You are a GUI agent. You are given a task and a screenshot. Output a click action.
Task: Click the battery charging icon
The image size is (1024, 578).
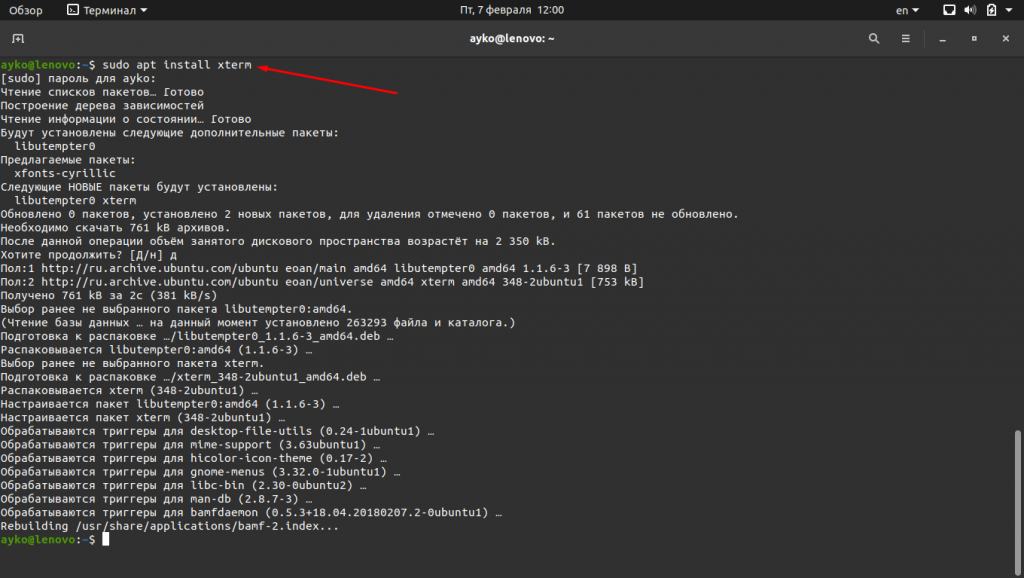coord(991,10)
